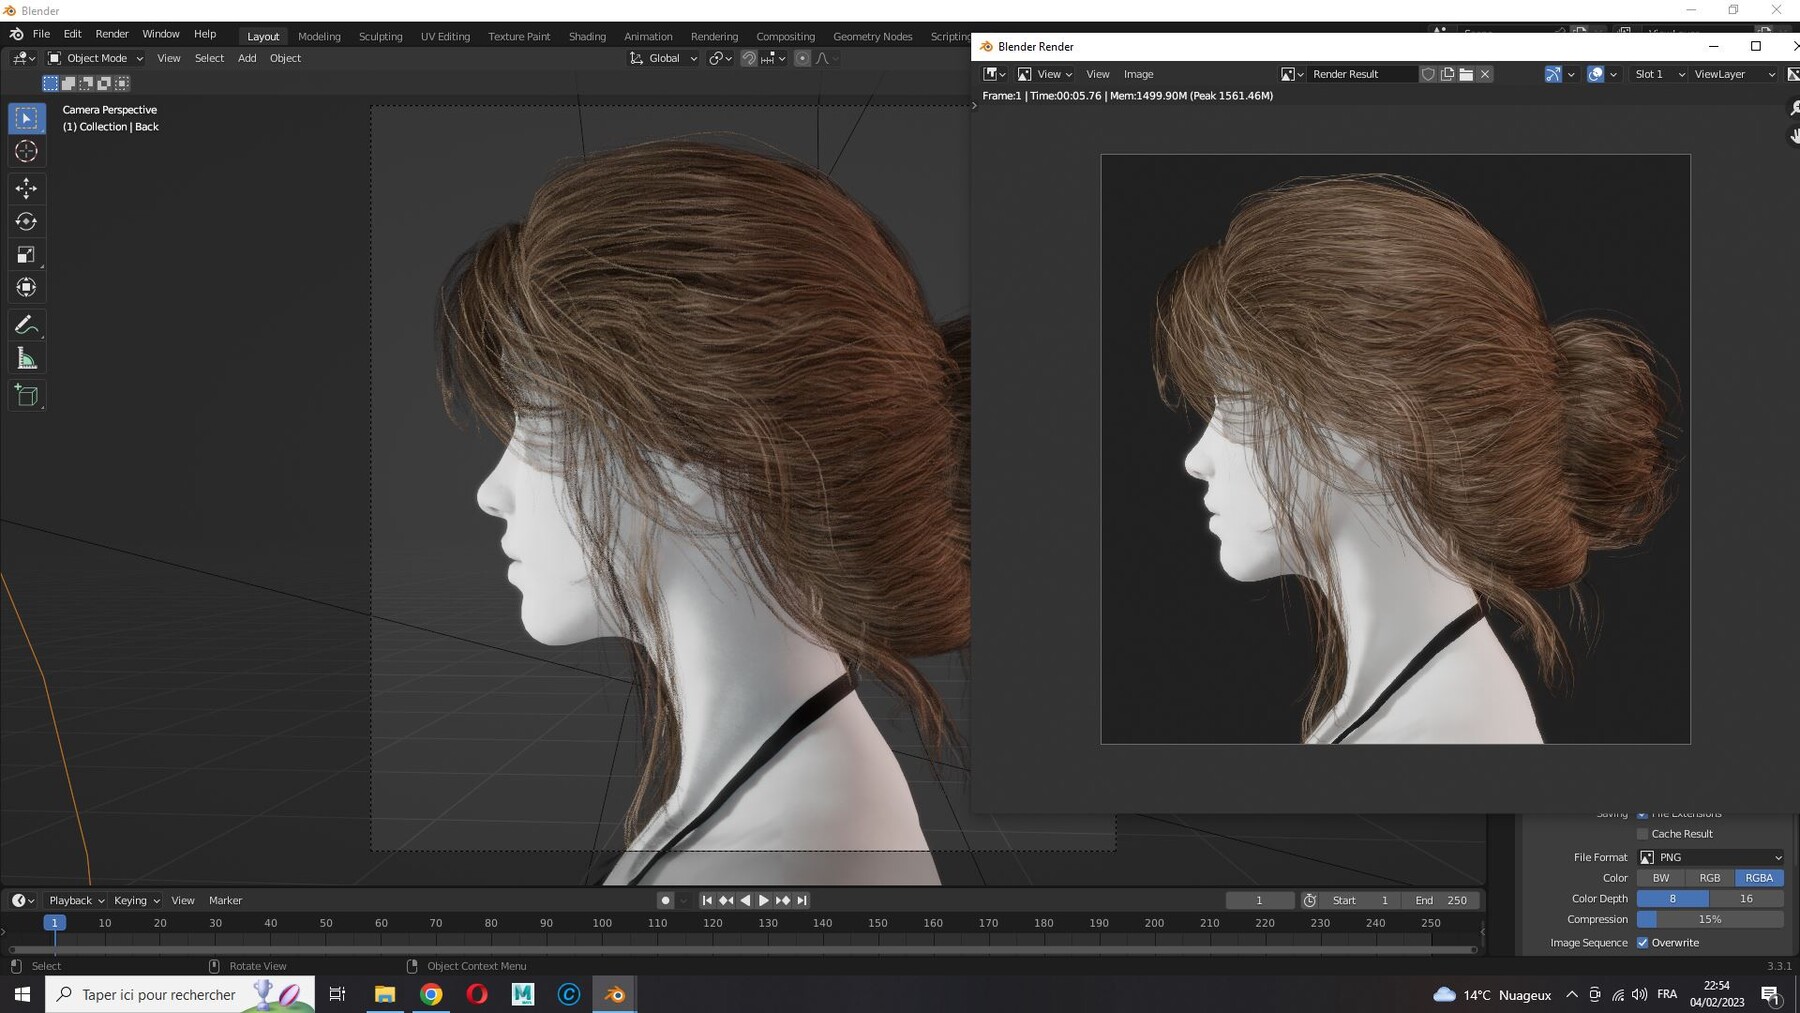Switch to the Shading workspace tab

[587, 36]
